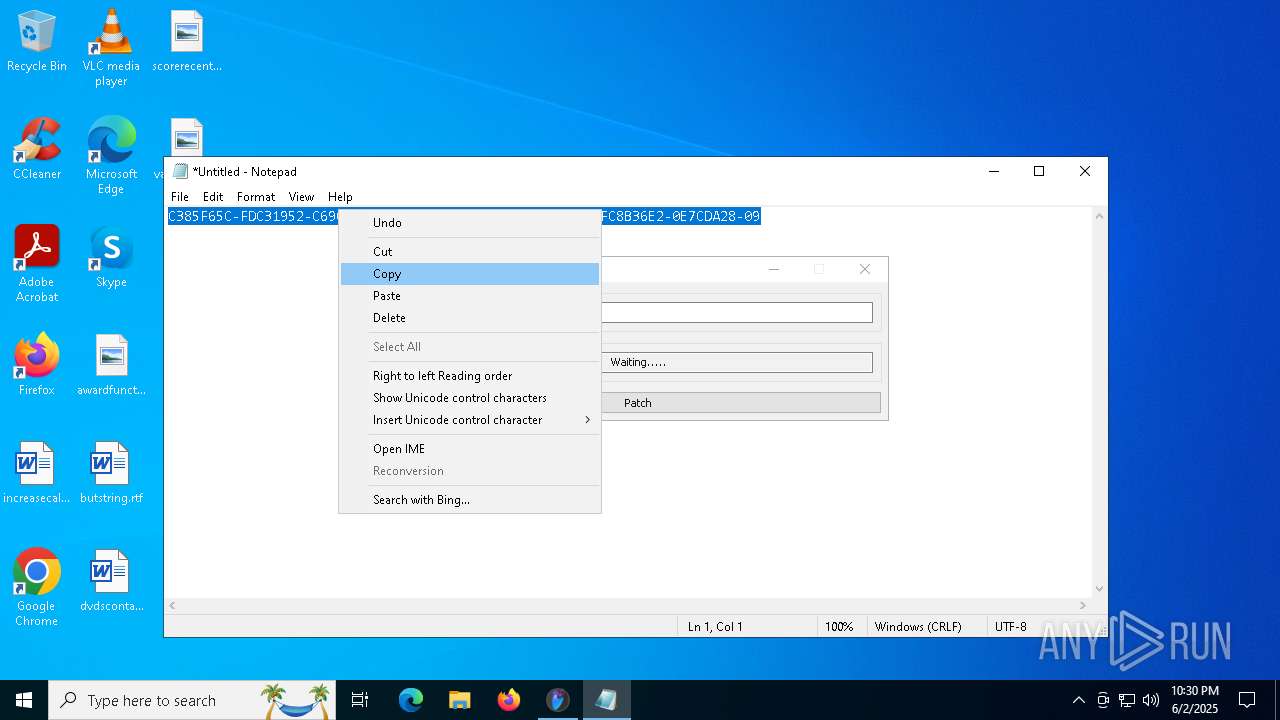Viewport: 1280px width, 720px height.
Task: Open the View menu in Notepad
Action: pyautogui.click(x=301, y=197)
